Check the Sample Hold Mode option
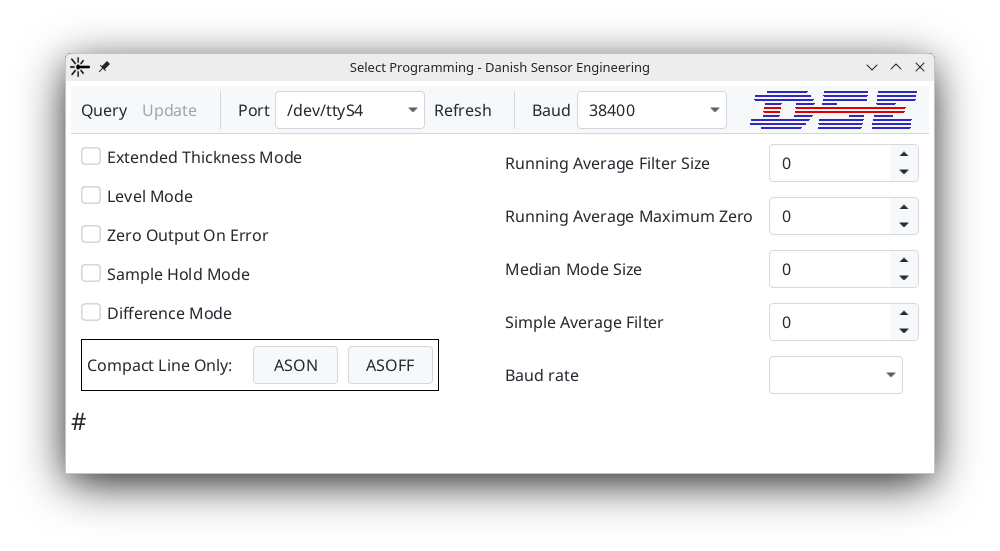This screenshot has height=551, width=1000. [x=91, y=274]
